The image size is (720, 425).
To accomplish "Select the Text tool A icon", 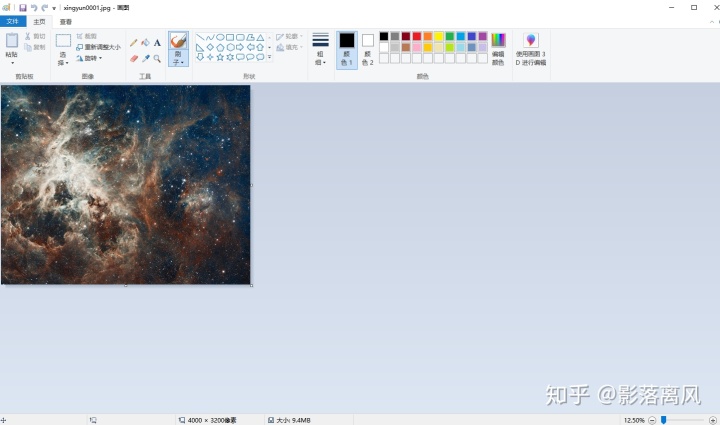I will pos(157,43).
